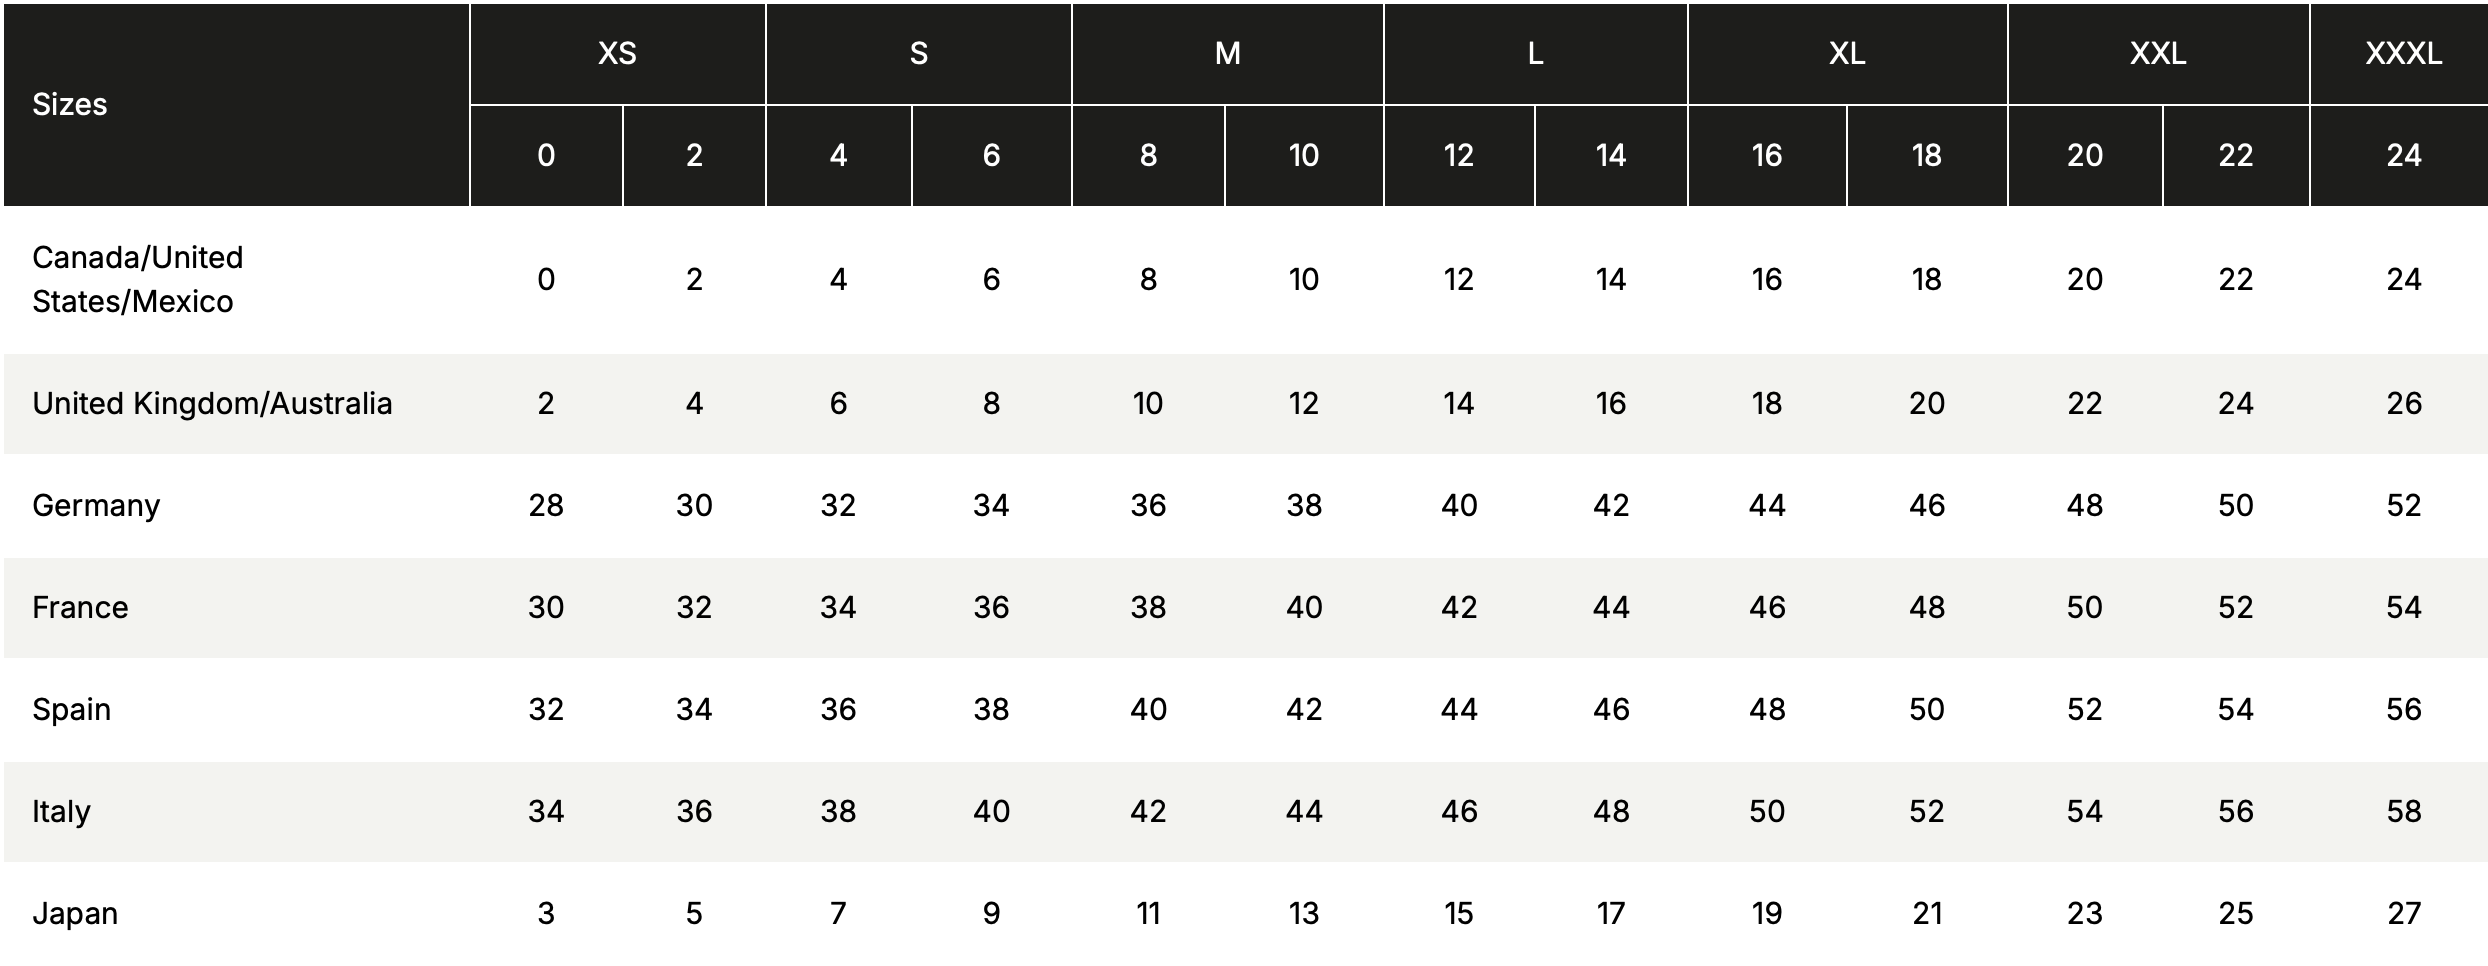The image size is (2488, 966).
Task: Click the XS size column header
Action: (x=617, y=53)
